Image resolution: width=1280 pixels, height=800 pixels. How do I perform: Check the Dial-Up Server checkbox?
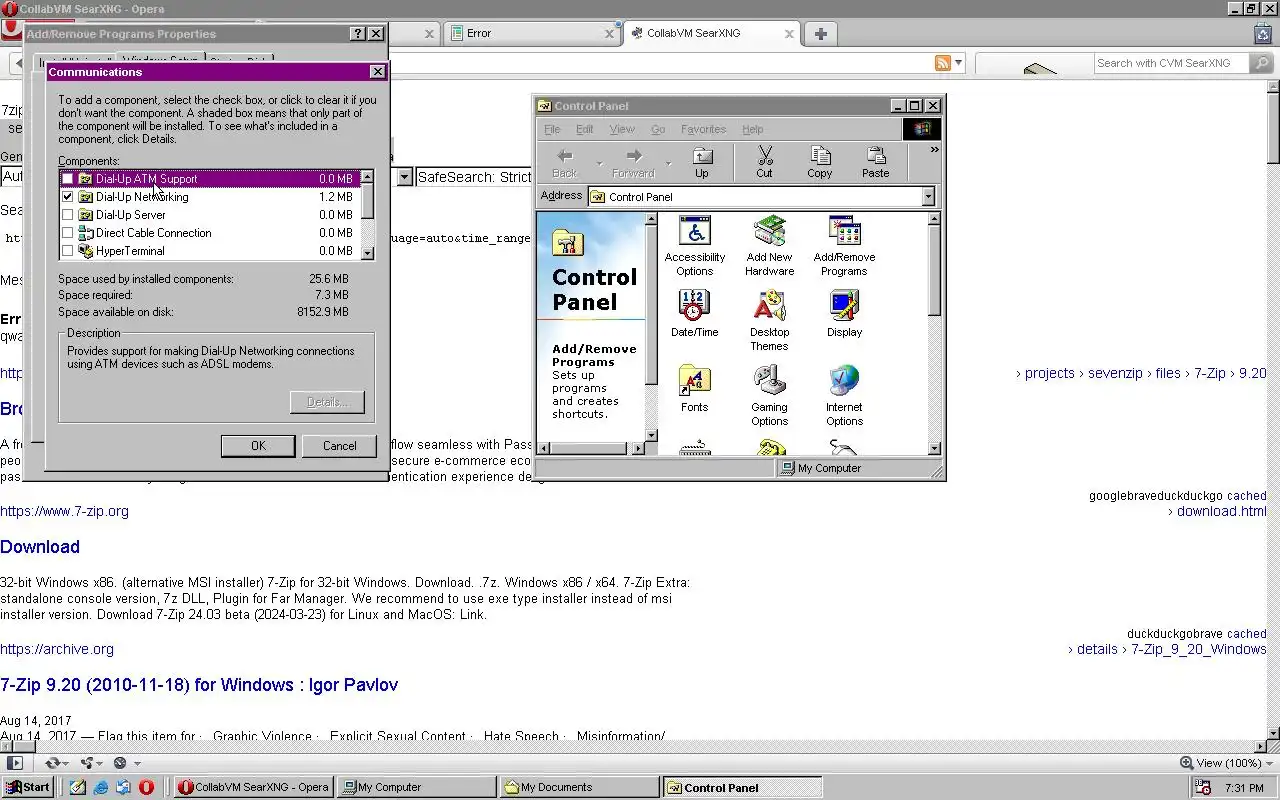68,215
